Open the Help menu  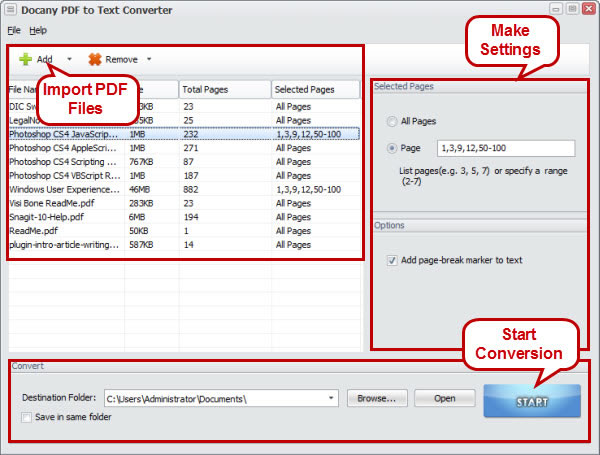coord(37,30)
